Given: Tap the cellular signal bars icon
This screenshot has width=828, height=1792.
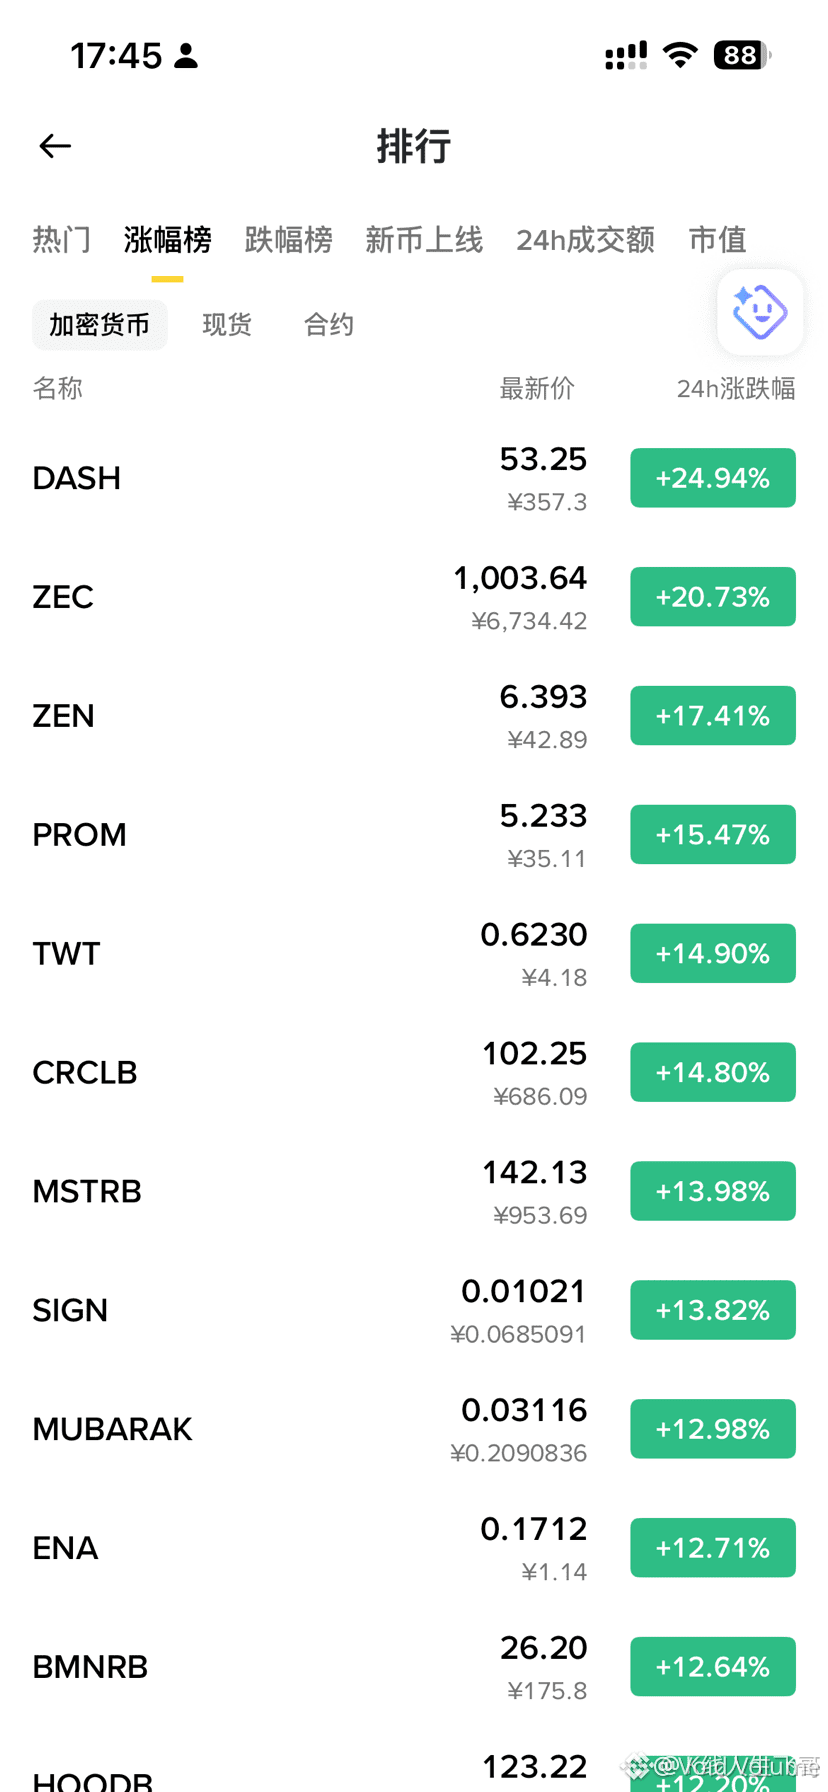Looking at the screenshot, I should [x=626, y=56].
